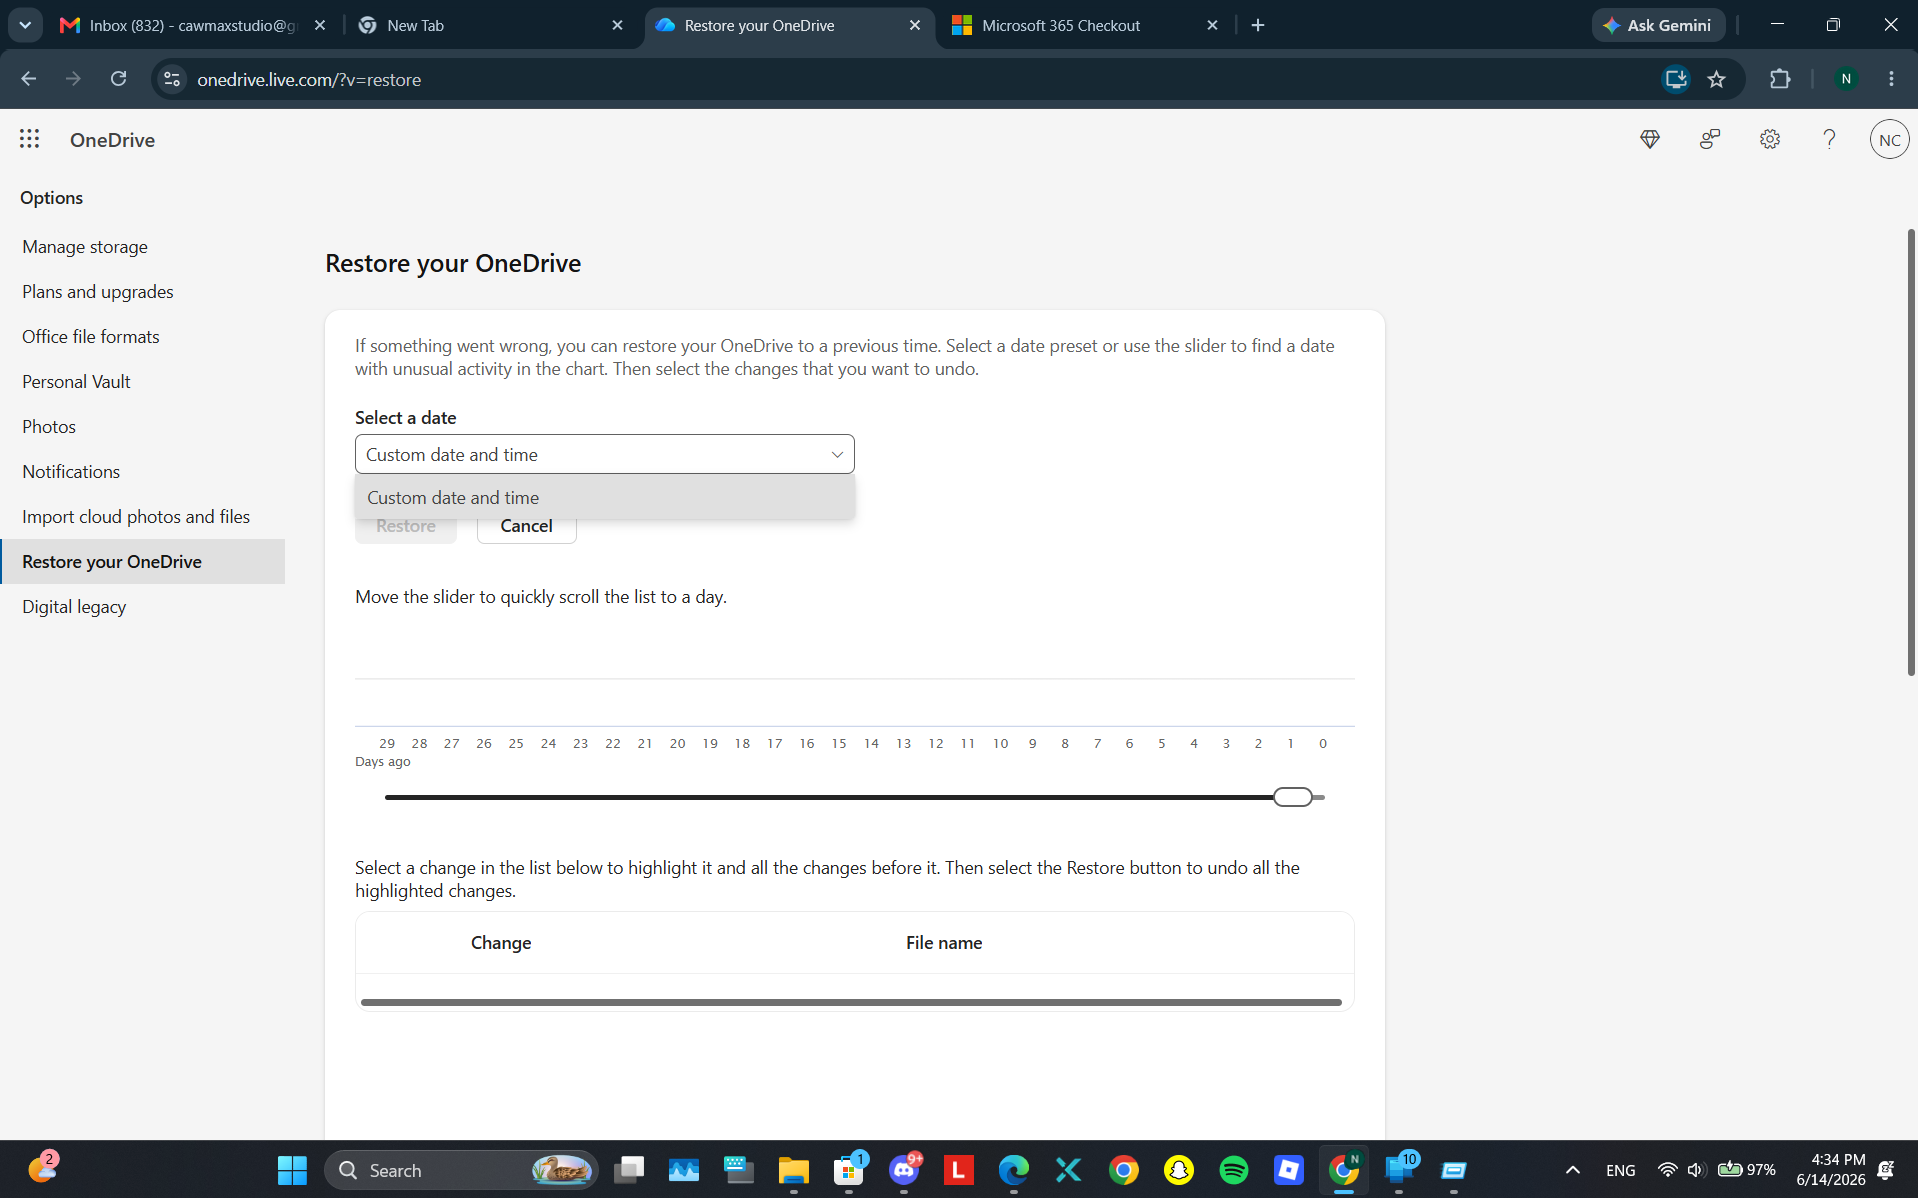The width and height of the screenshot is (1918, 1198).
Task: Open Digital legacy option
Action: coord(74,606)
